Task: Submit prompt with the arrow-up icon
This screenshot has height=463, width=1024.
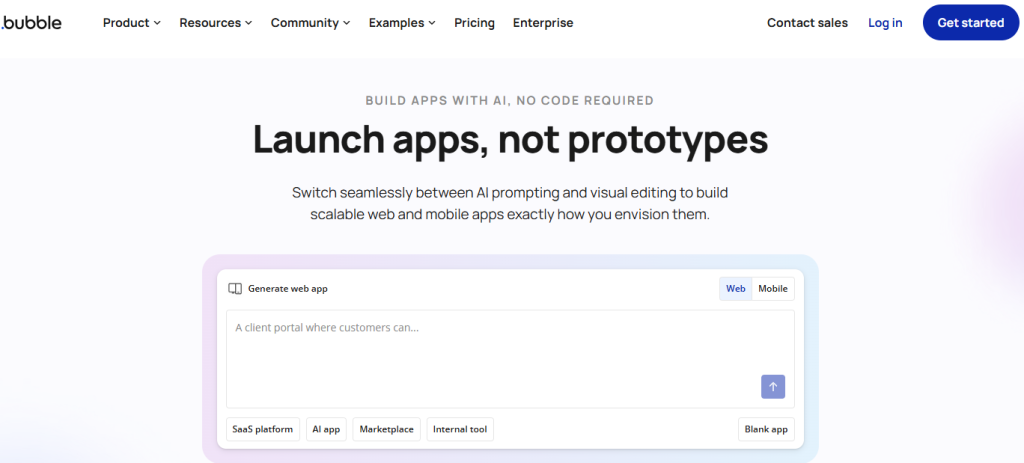Action: [773, 387]
